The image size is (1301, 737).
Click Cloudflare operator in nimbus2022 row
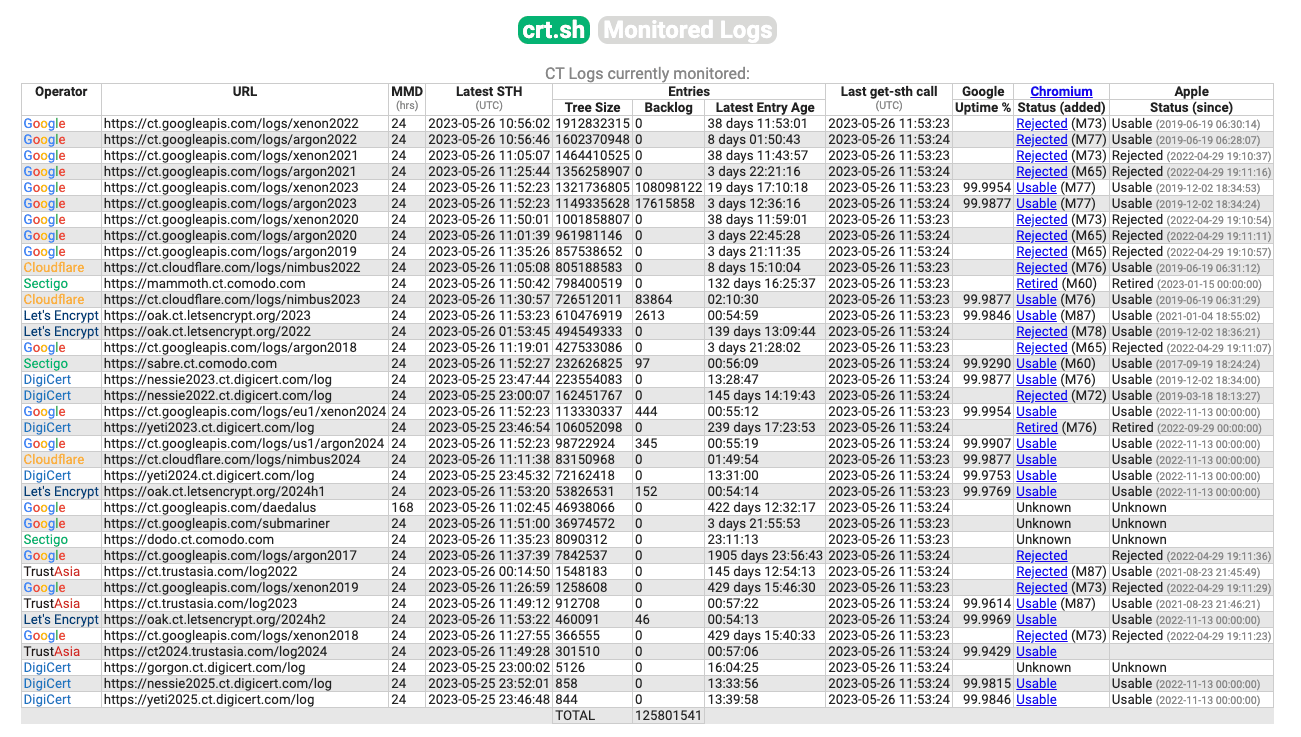coord(54,267)
